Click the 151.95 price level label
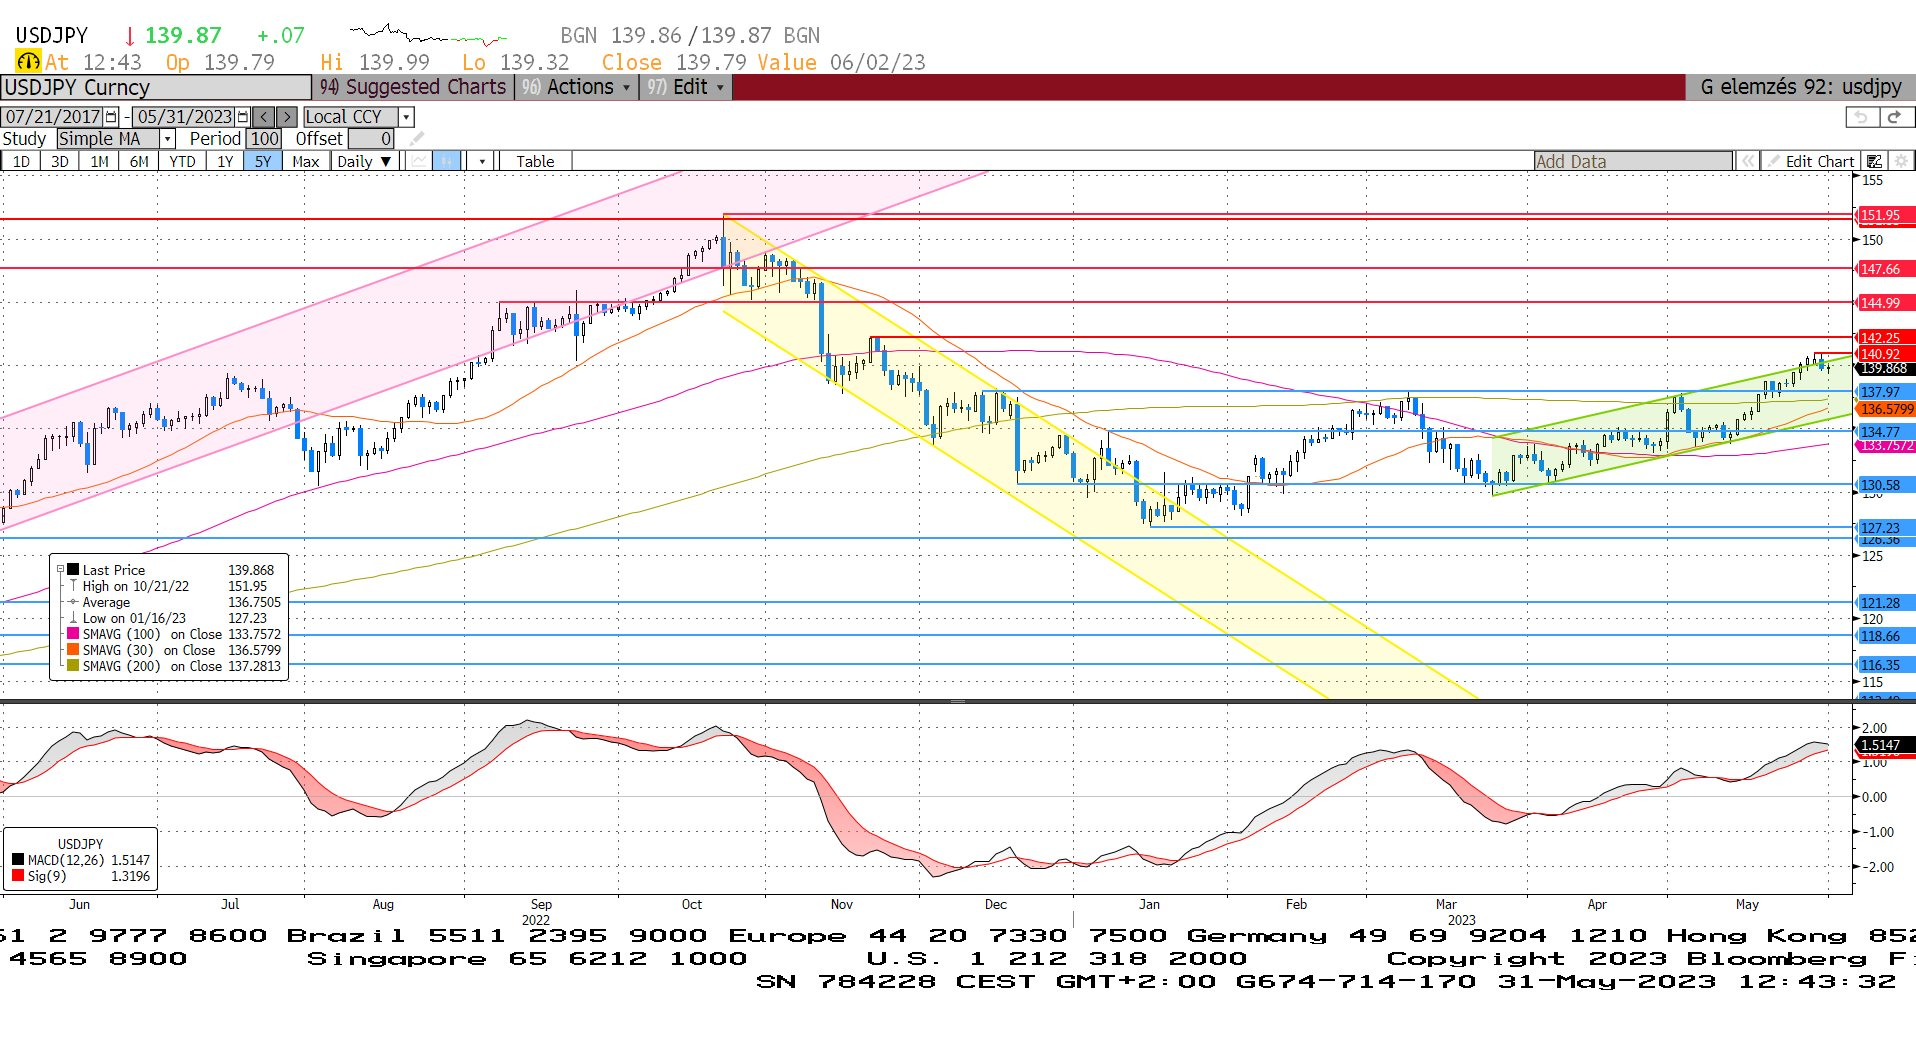 coord(1885,215)
